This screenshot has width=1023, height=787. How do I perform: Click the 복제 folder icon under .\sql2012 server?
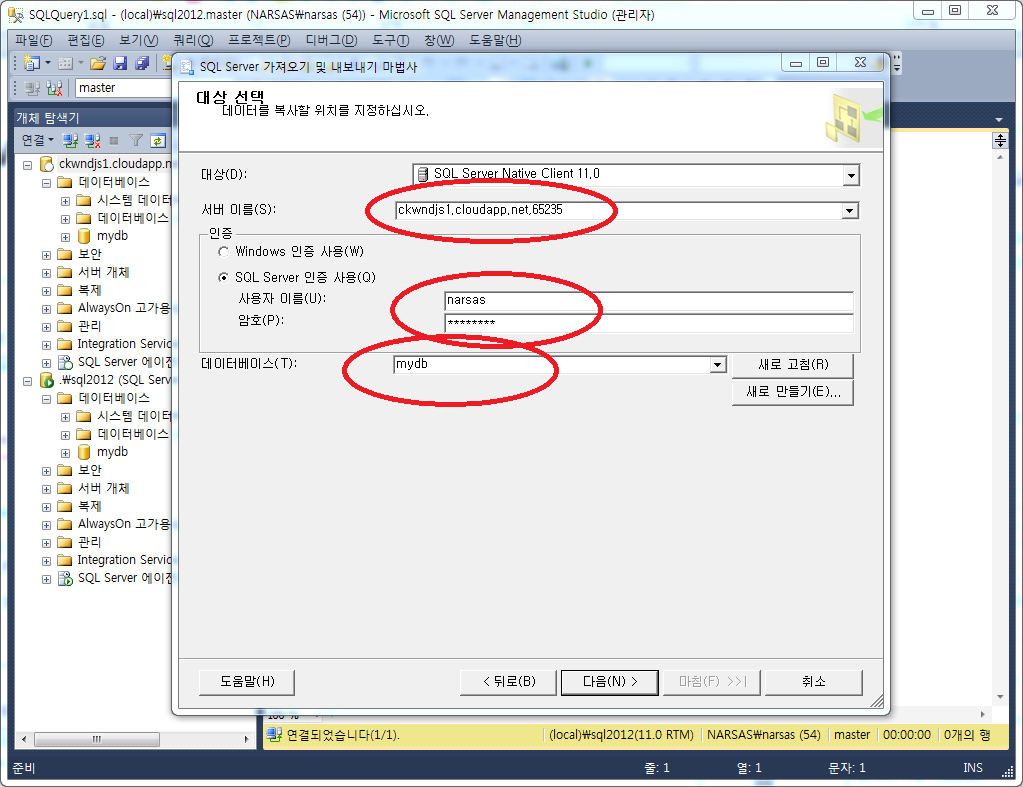click(65, 506)
